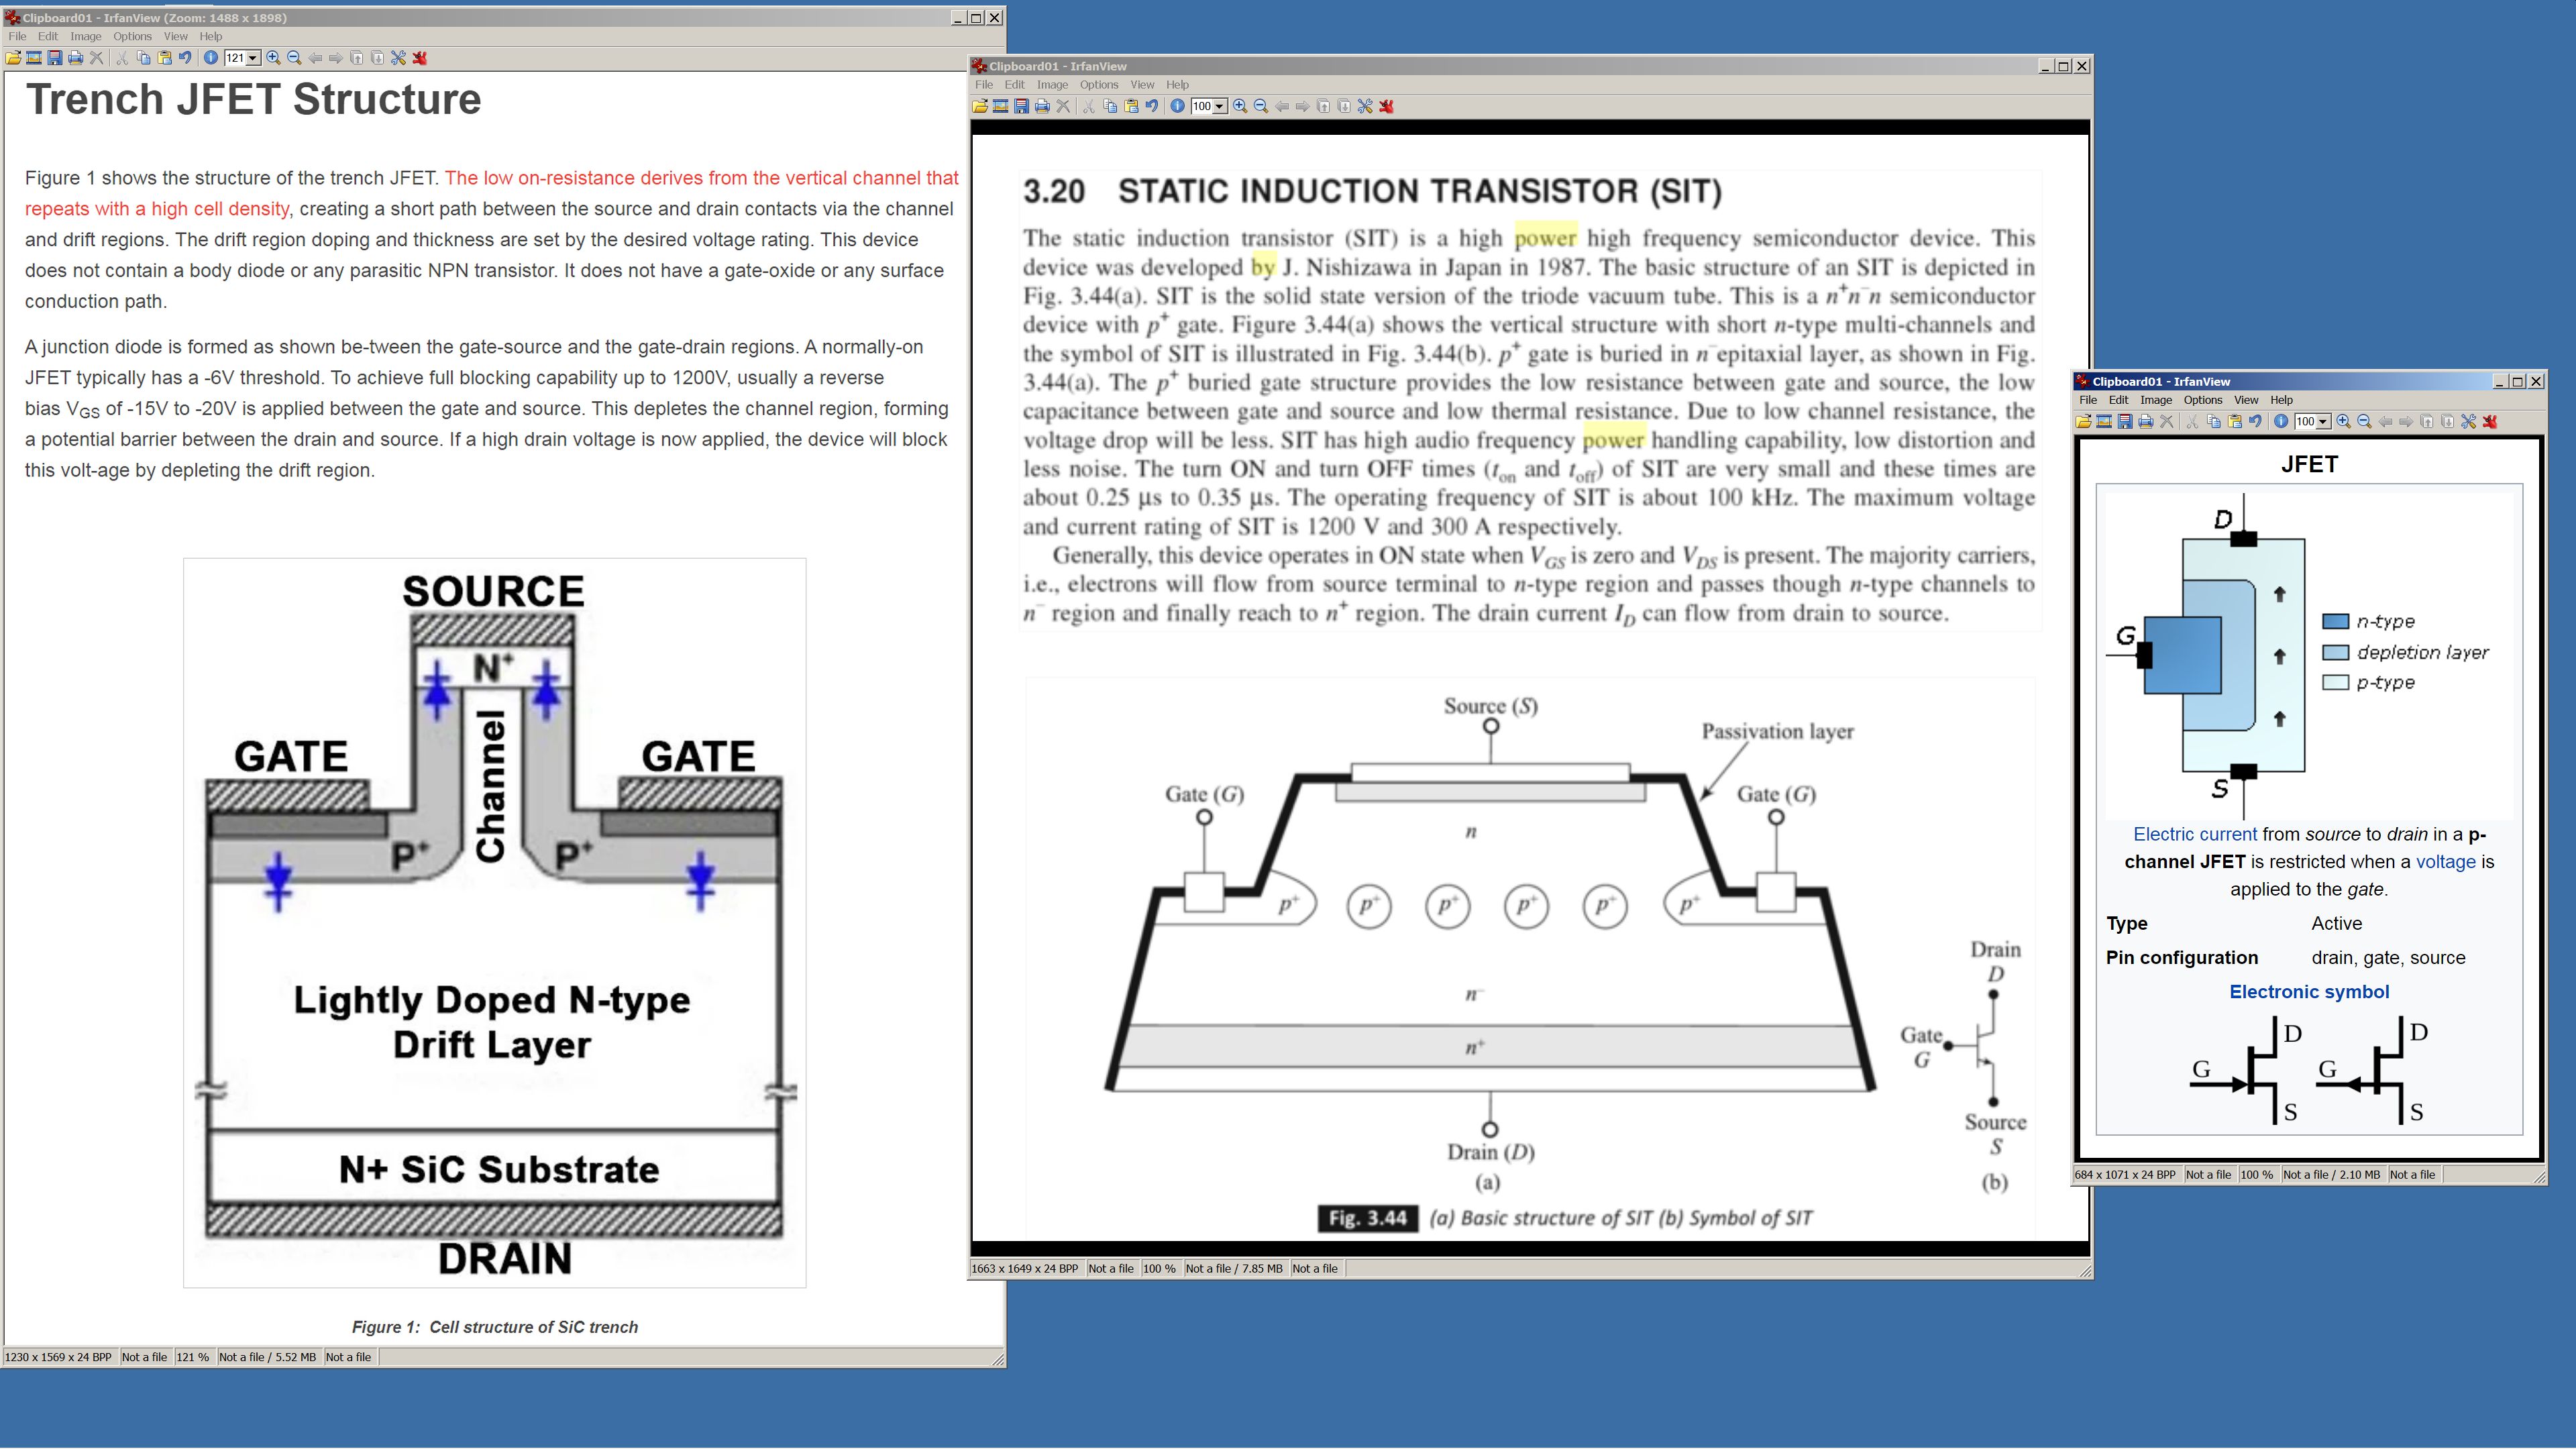Open Settings tools icon in JFET window
Screen dimensions: 2576x1449
tap(2468, 421)
